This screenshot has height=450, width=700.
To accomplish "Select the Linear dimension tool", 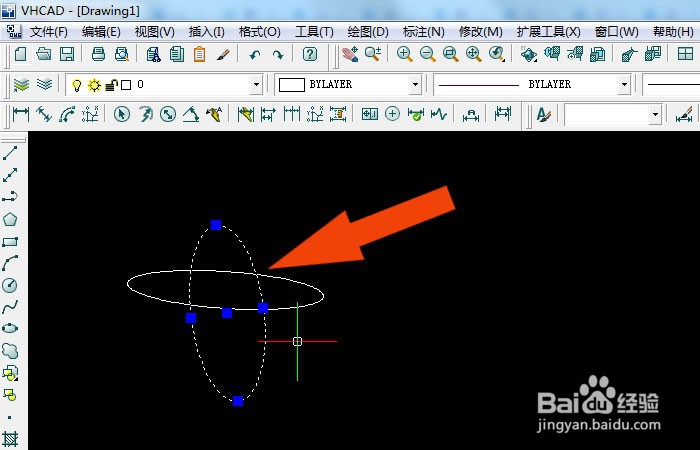I will click(x=21, y=115).
